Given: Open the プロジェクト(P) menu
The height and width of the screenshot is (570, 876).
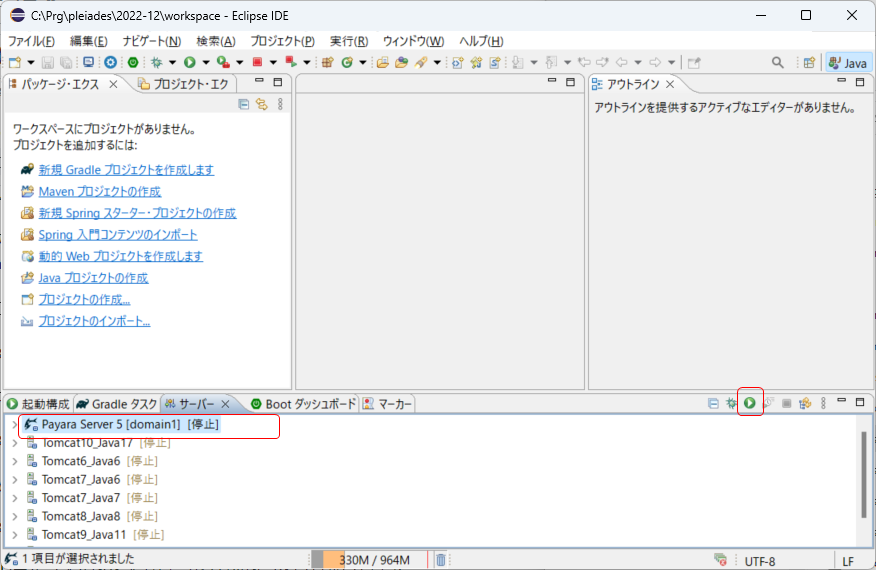Looking at the screenshot, I should (282, 41).
